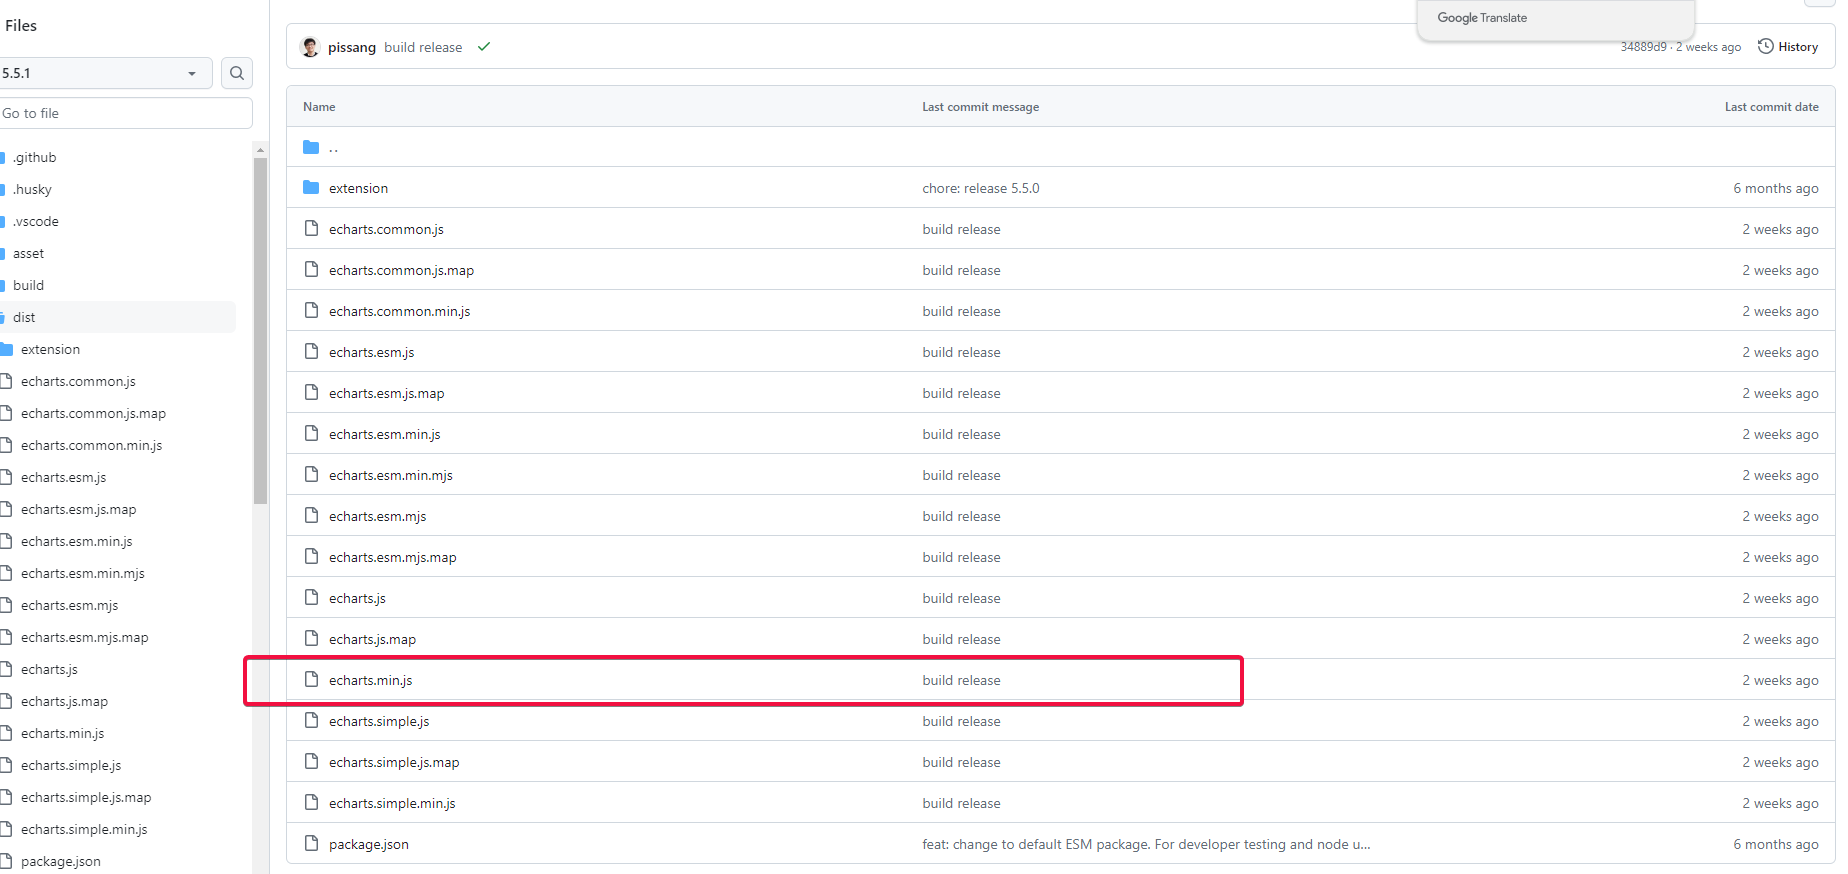The width and height of the screenshot is (1848, 874).
Task: Open echarts.esm.min.mjs in the file table
Action: pyautogui.click(x=391, y=475)
